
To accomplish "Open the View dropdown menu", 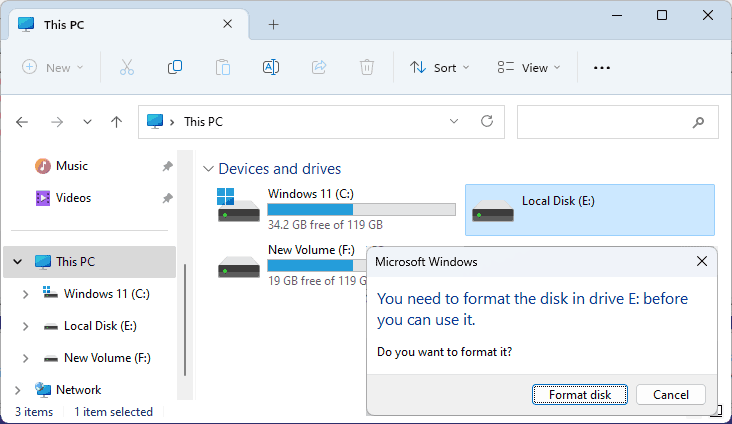I will click(x=529, y=67).
